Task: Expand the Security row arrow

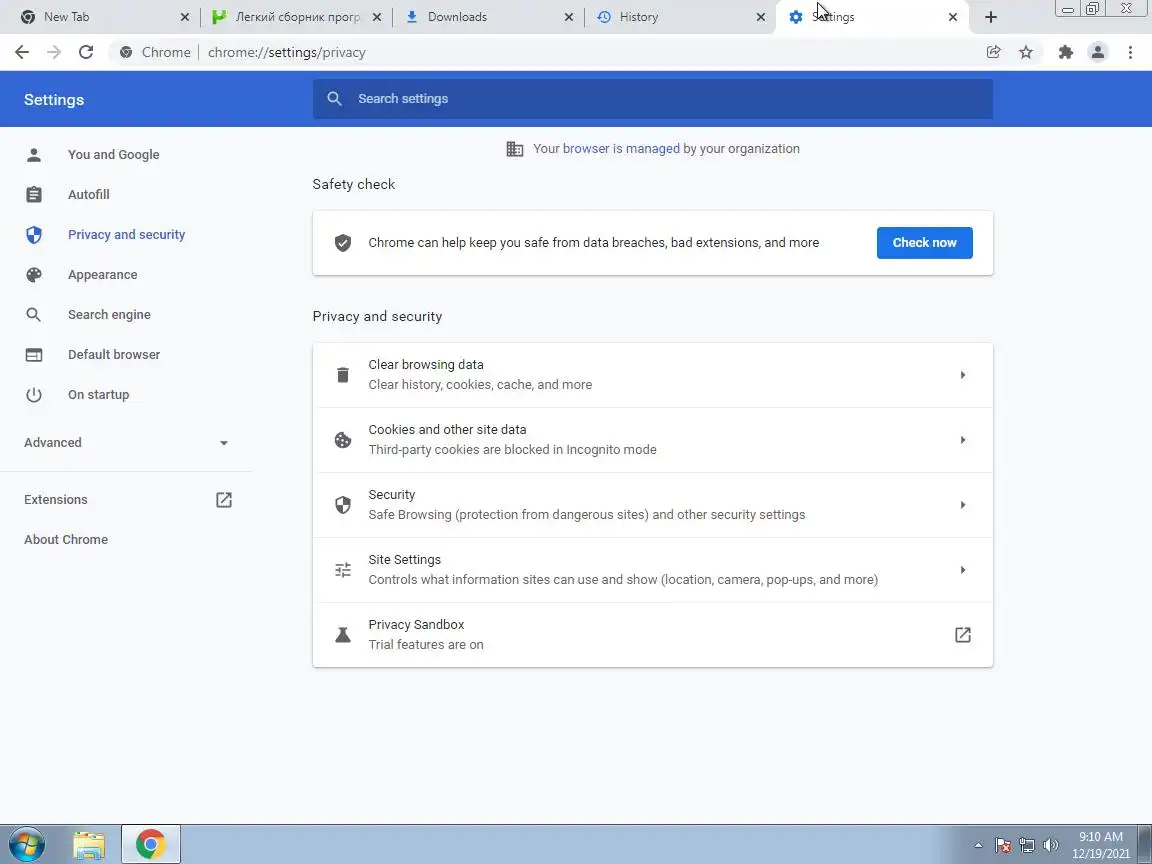Action: click(962, 505)
